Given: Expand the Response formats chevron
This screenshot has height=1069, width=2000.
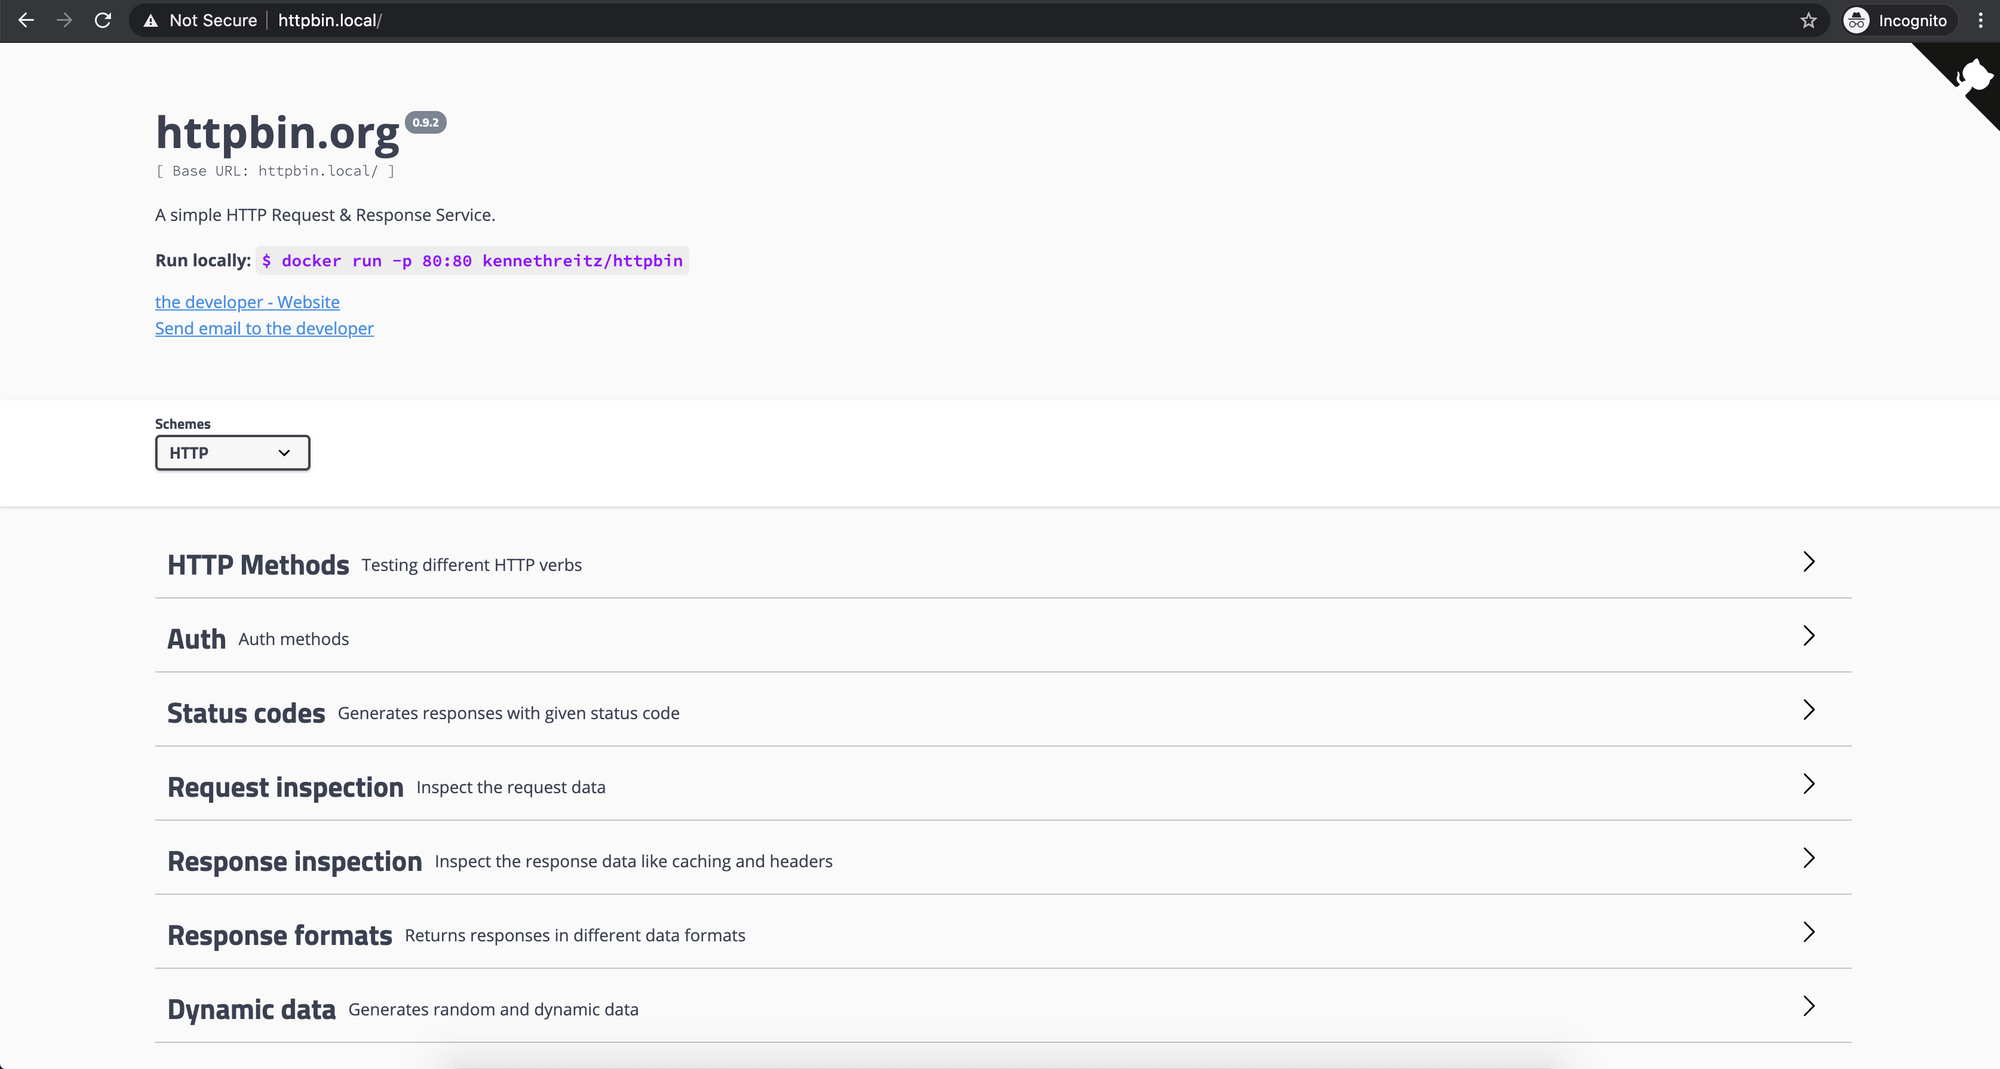Looking at the screenshot, I should coord(1808,932).
